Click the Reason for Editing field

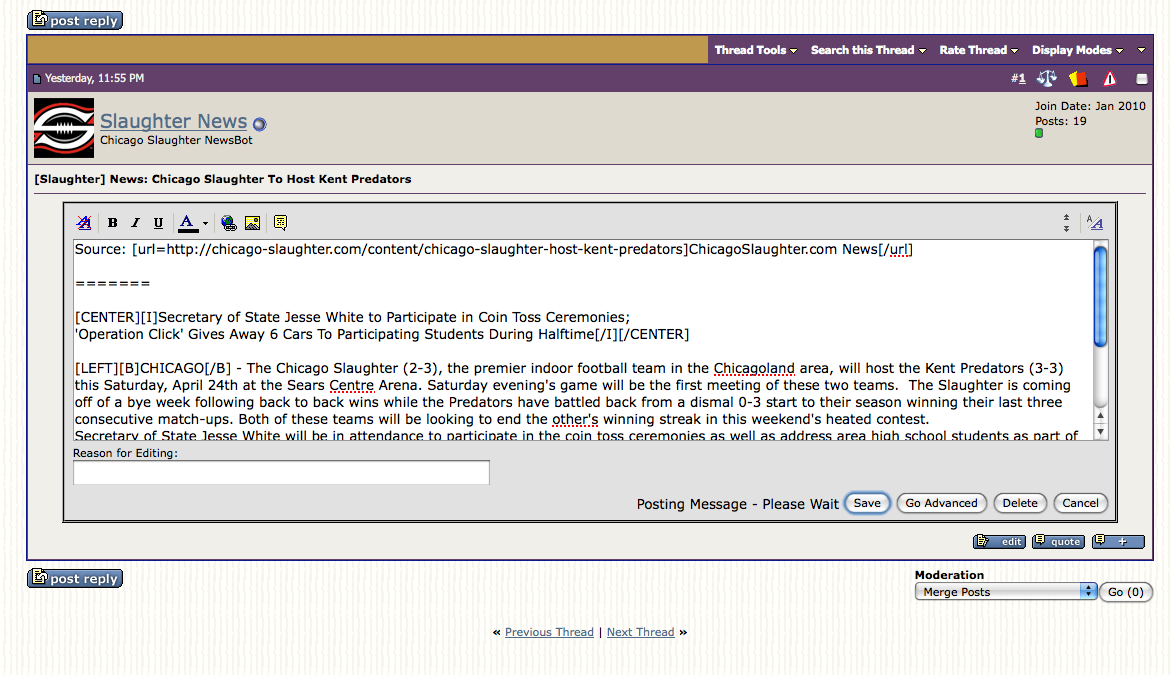[281, 472]
